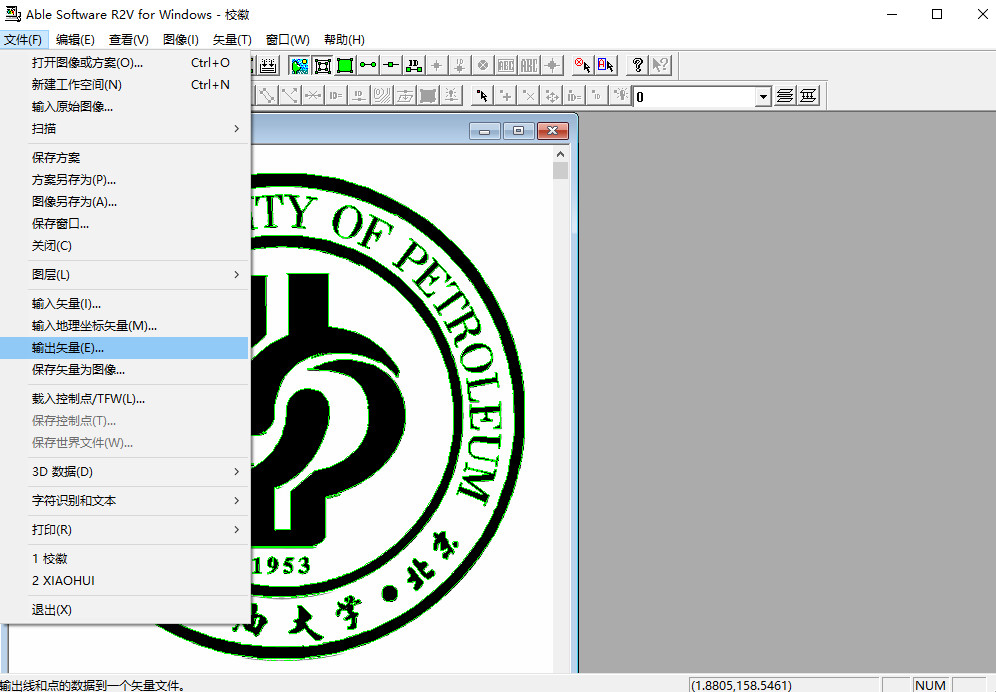
Task: Click the crosshair point icon
Action: (551, 65)
